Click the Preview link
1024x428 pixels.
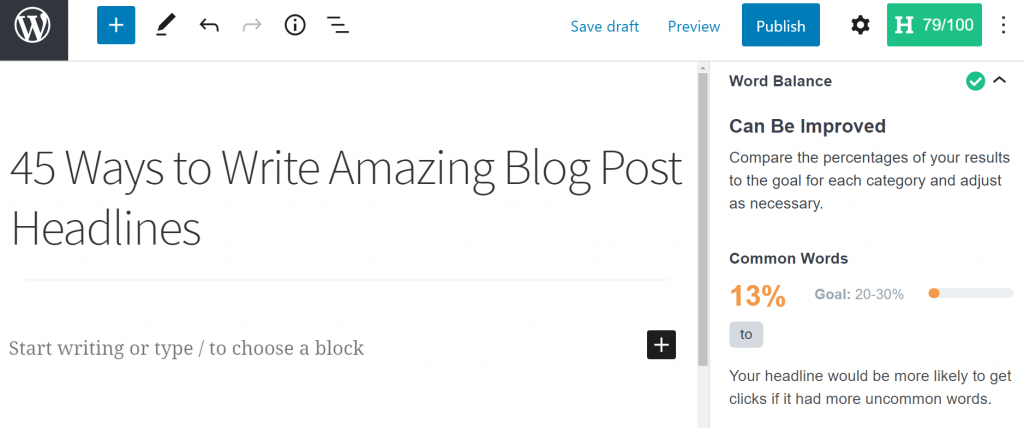pos(694,27)
